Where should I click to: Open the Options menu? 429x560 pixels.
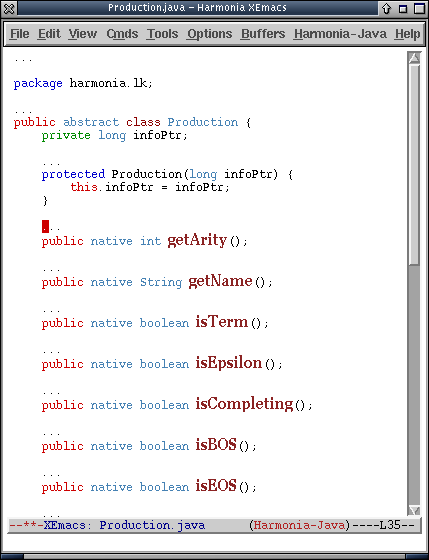[x=210, y=34]
